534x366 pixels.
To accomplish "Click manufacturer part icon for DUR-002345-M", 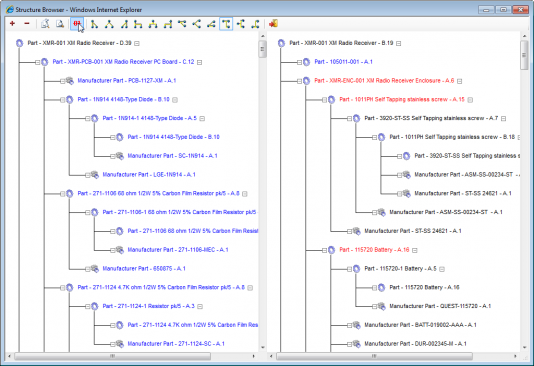I will (357, 344).
